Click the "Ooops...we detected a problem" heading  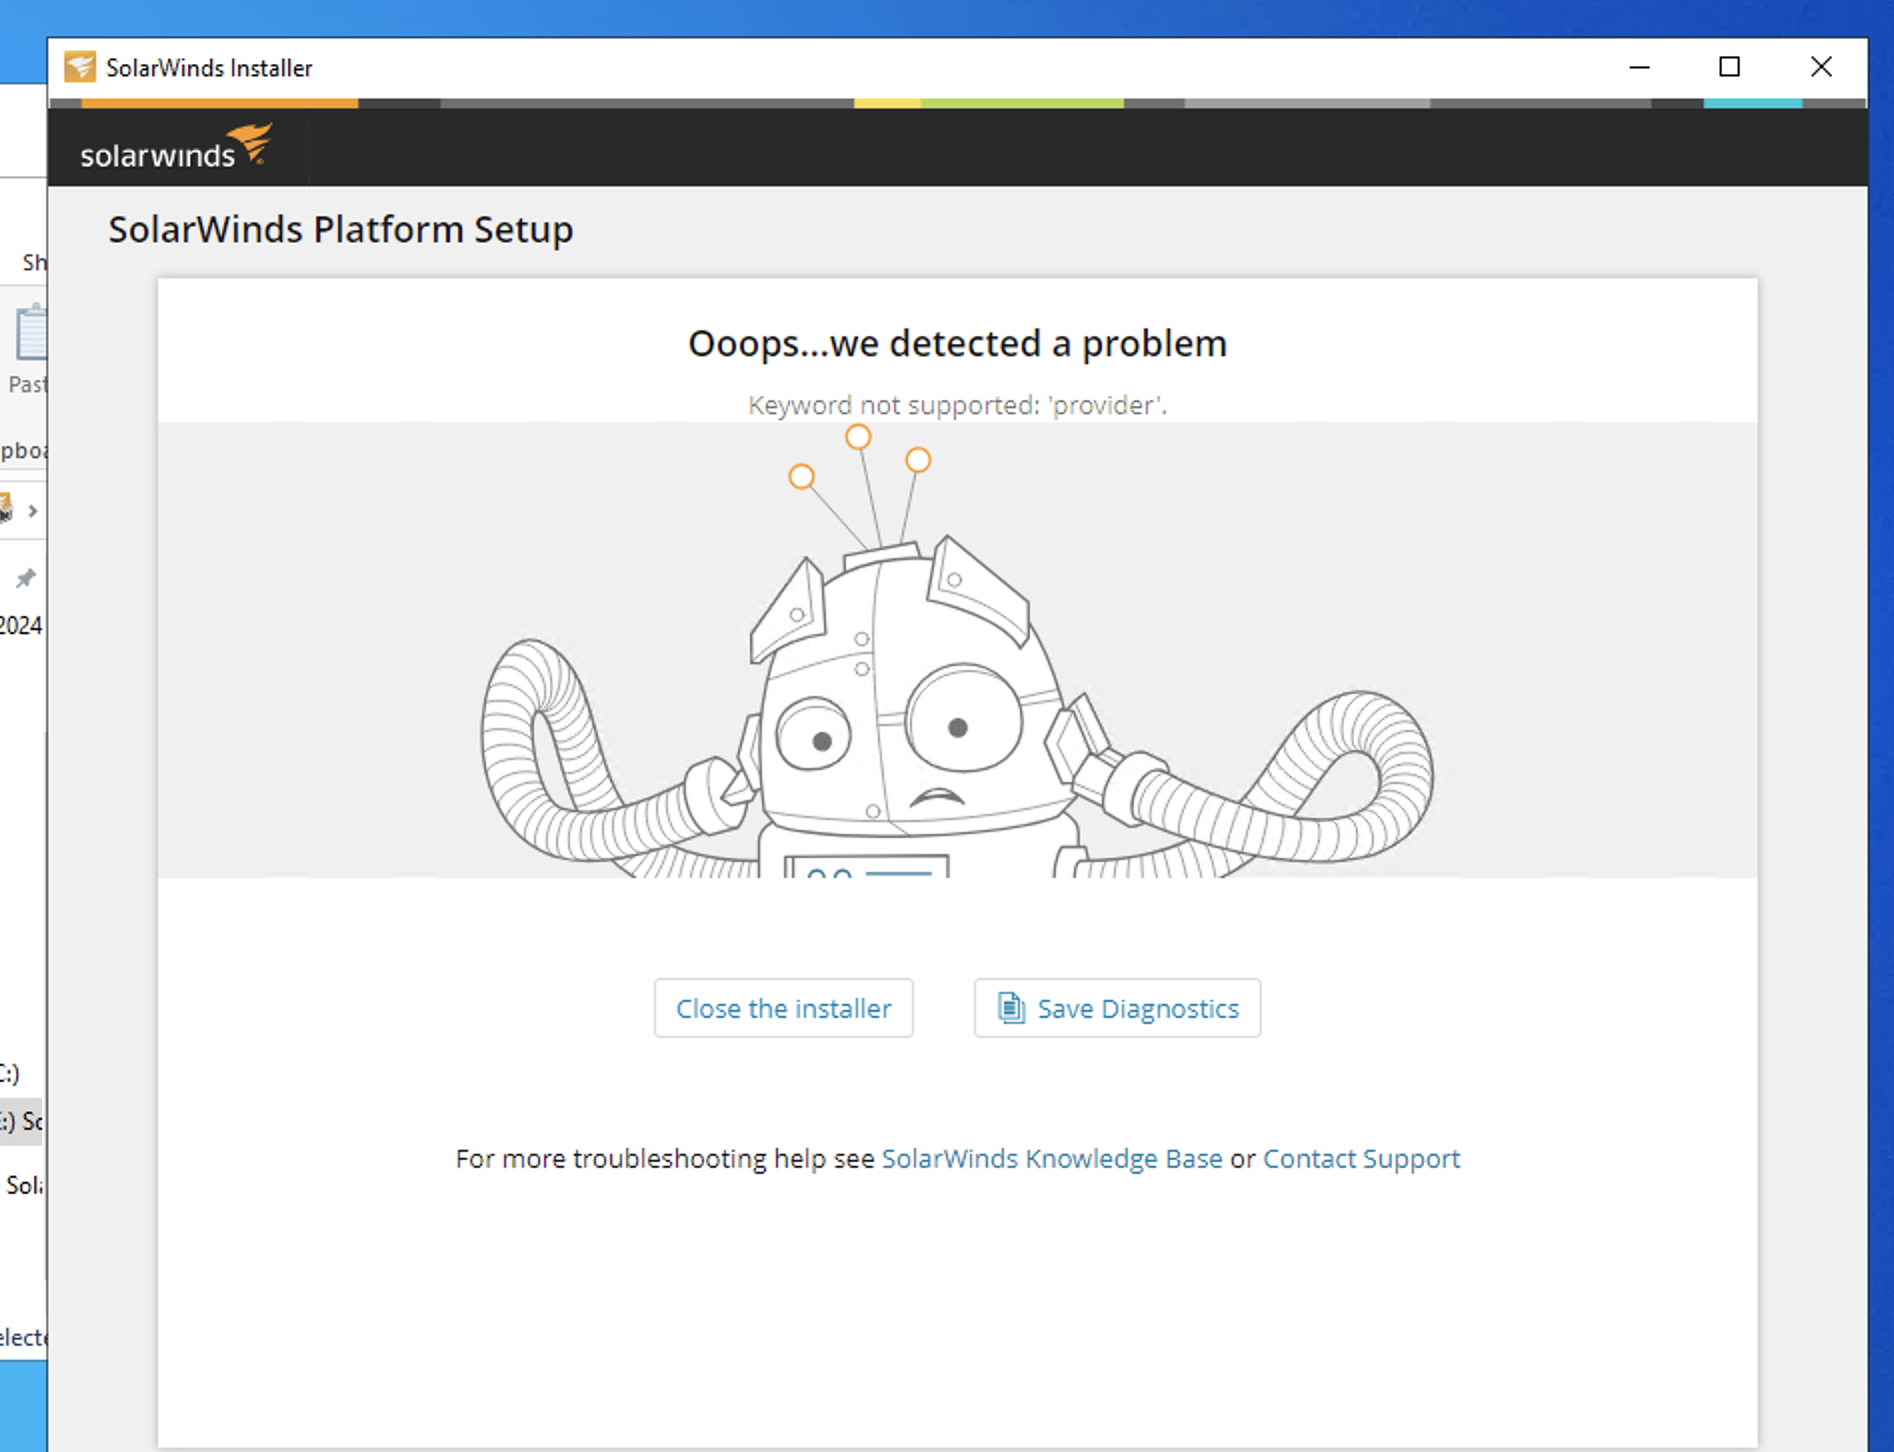pyautogui.click(x=957, y=343)
